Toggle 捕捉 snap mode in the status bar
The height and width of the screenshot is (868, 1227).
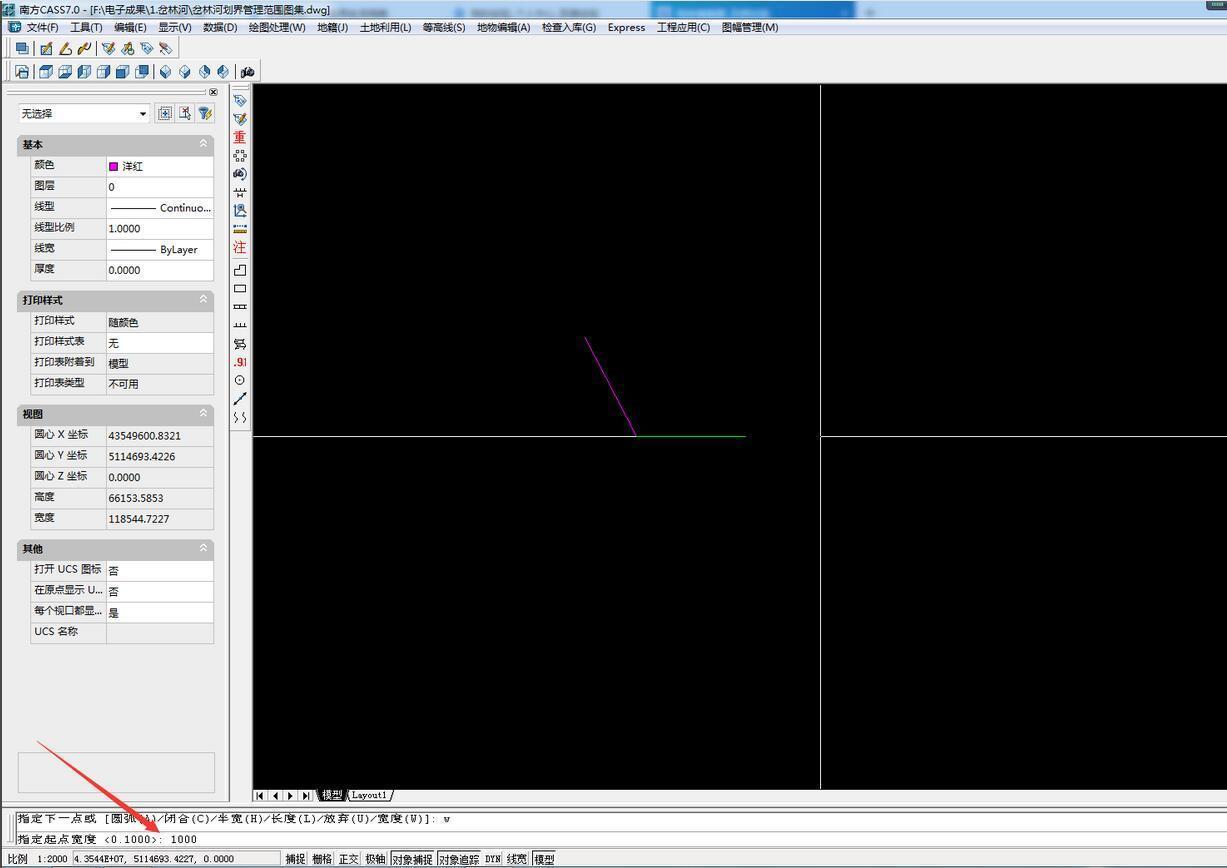click(295, 859)
